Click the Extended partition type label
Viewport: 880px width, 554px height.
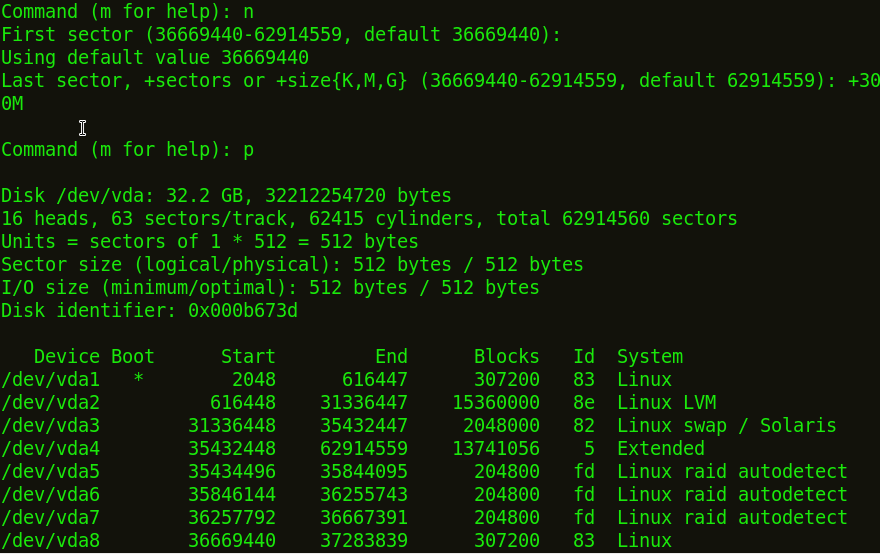[x=661, y=448]
